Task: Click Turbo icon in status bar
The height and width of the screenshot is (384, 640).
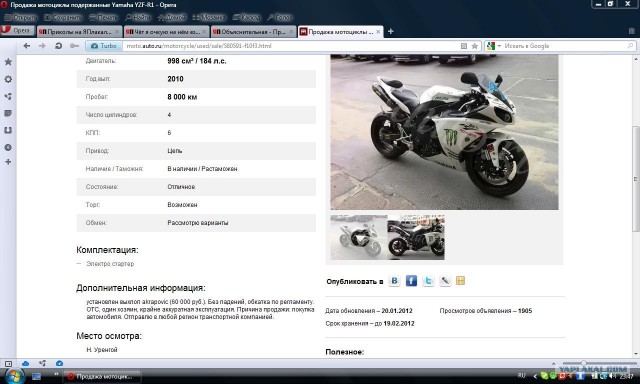Action: 59,363
